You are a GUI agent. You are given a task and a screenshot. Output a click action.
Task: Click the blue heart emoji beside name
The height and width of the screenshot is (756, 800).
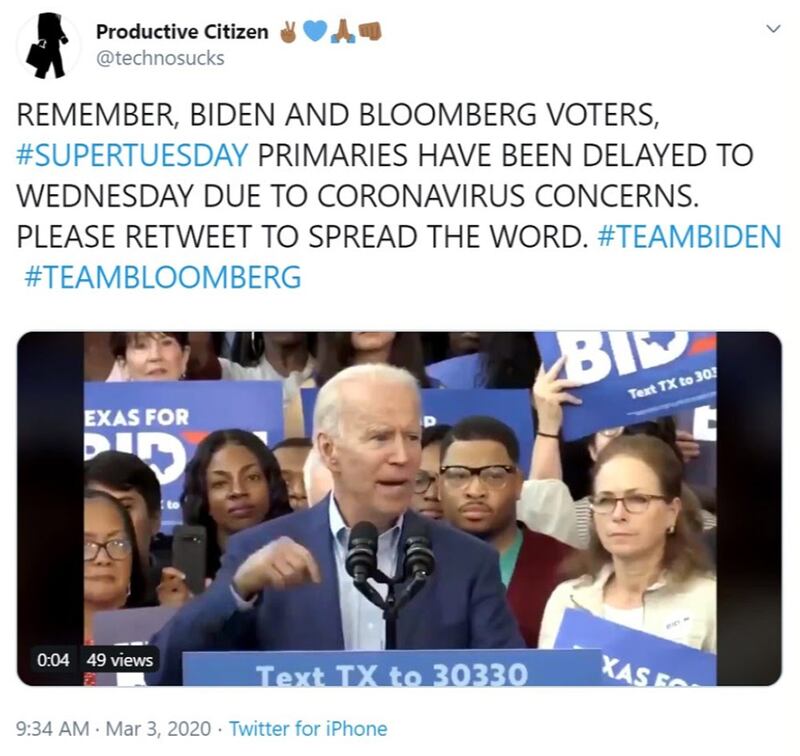[x=315, y=32]
